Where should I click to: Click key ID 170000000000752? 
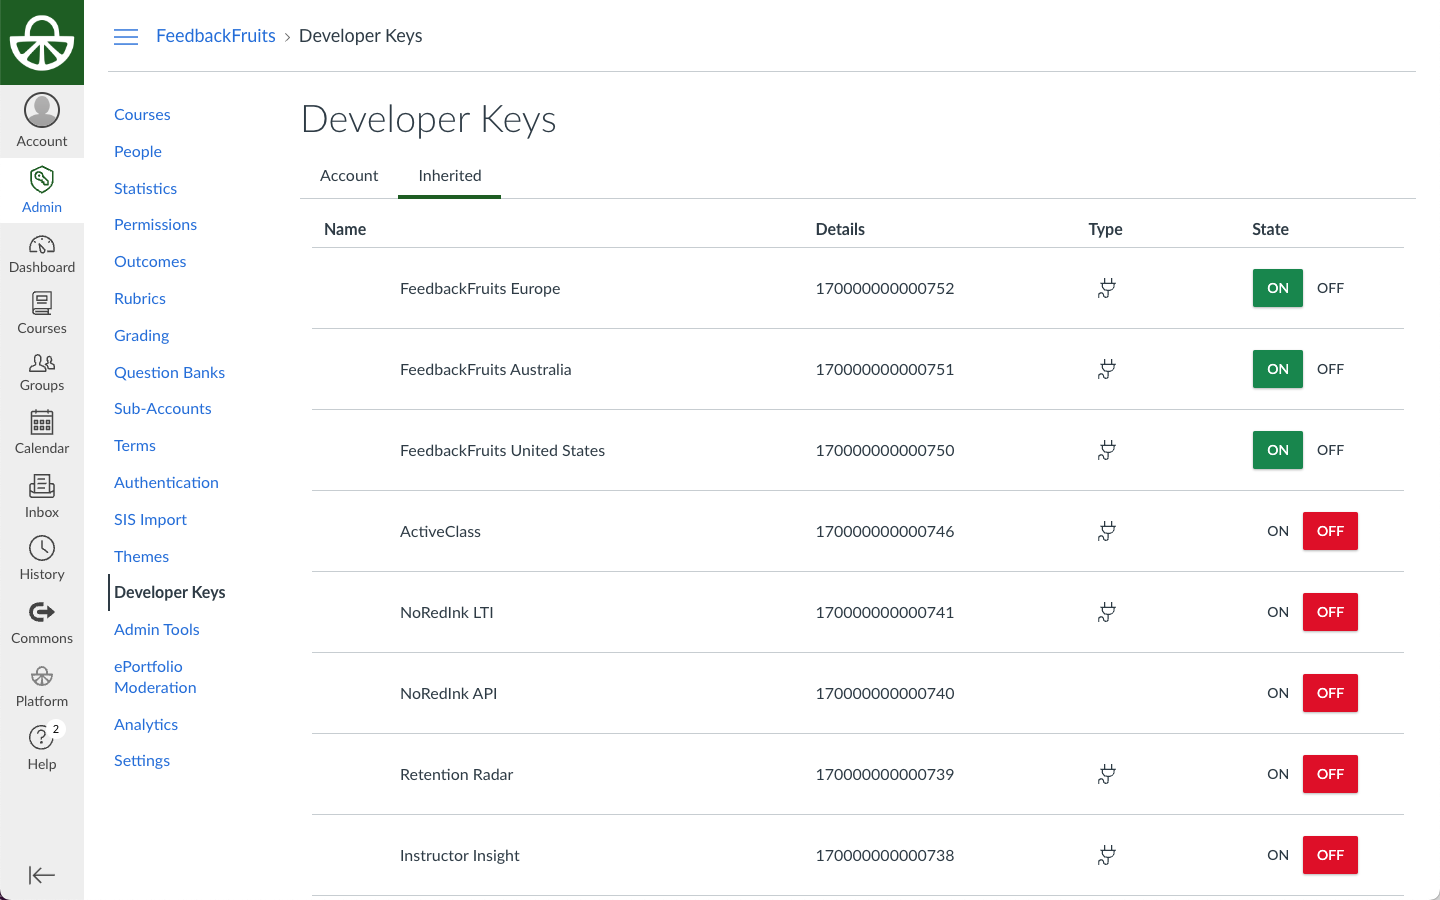[x=885, y=288]
